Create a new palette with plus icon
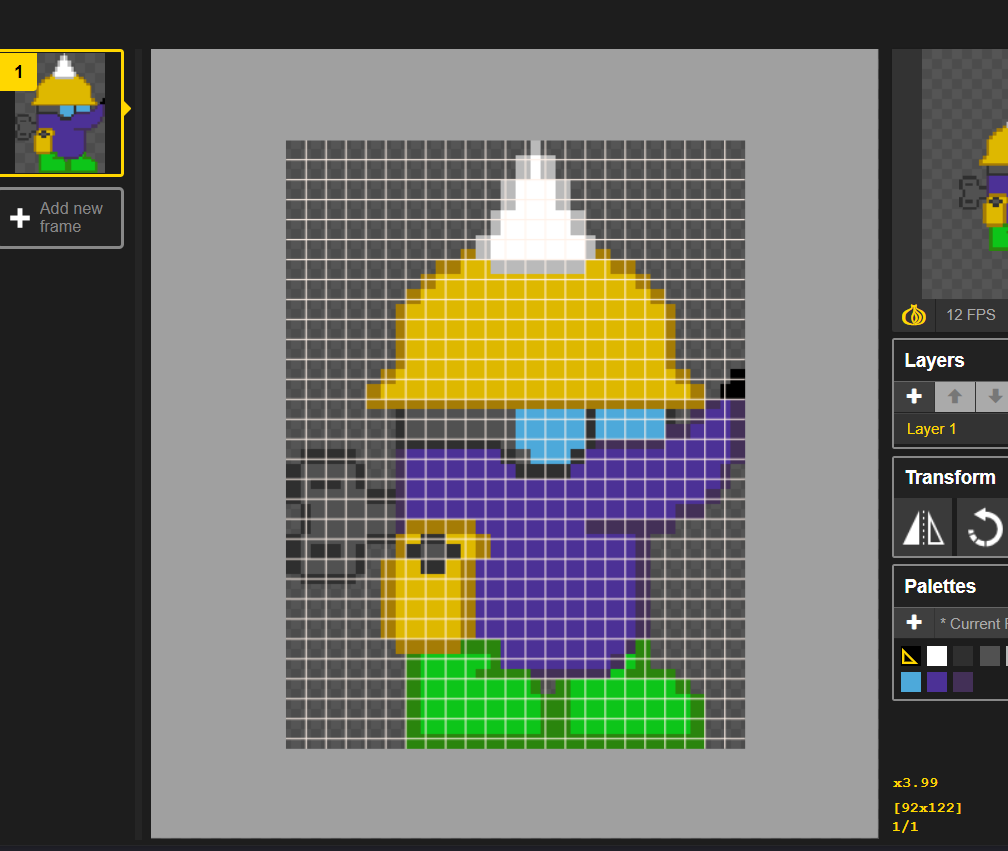This screenshot has width=1008, height=851. tap(914, 623)
